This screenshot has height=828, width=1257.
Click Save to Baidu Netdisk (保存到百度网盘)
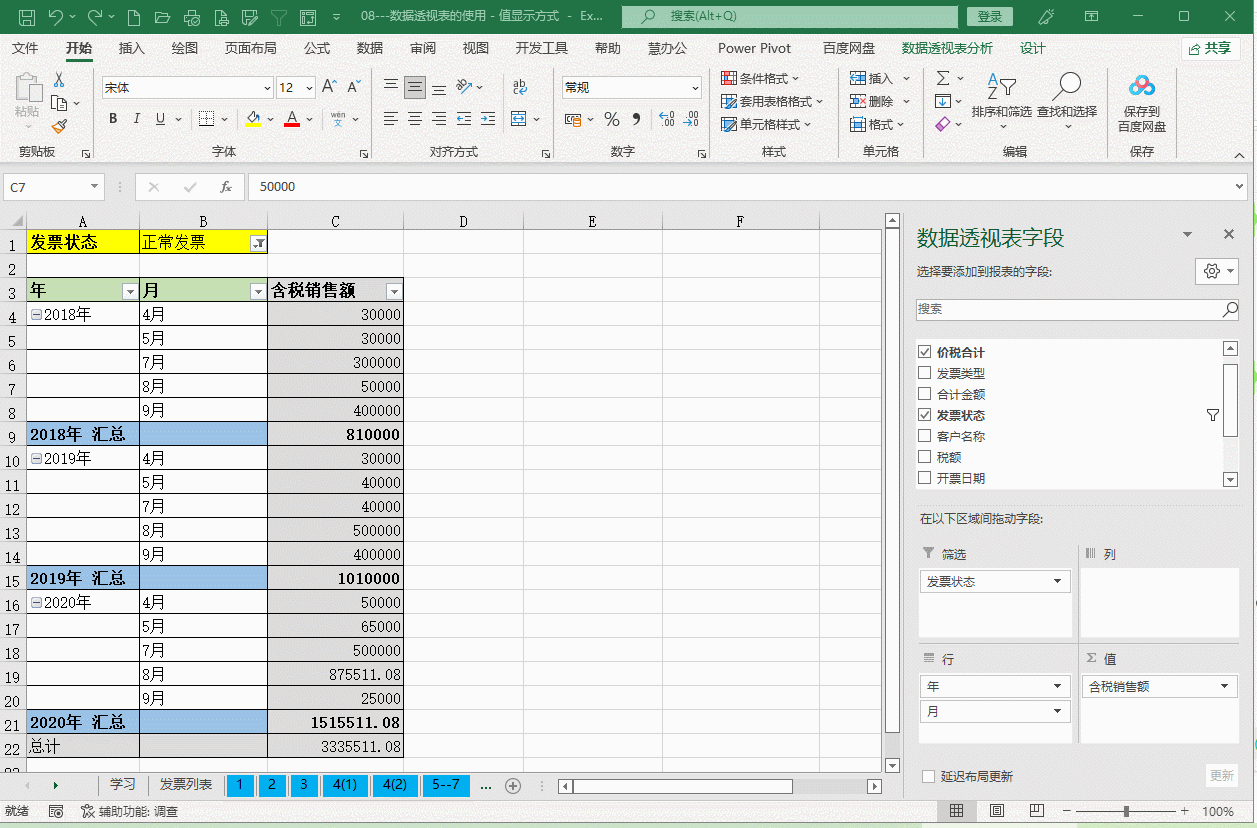click(x=1142, y=103)
